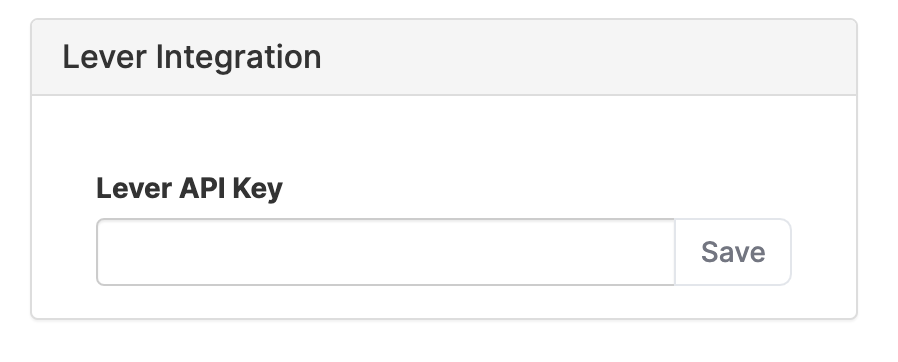Click the Lever API Key label

190,188
